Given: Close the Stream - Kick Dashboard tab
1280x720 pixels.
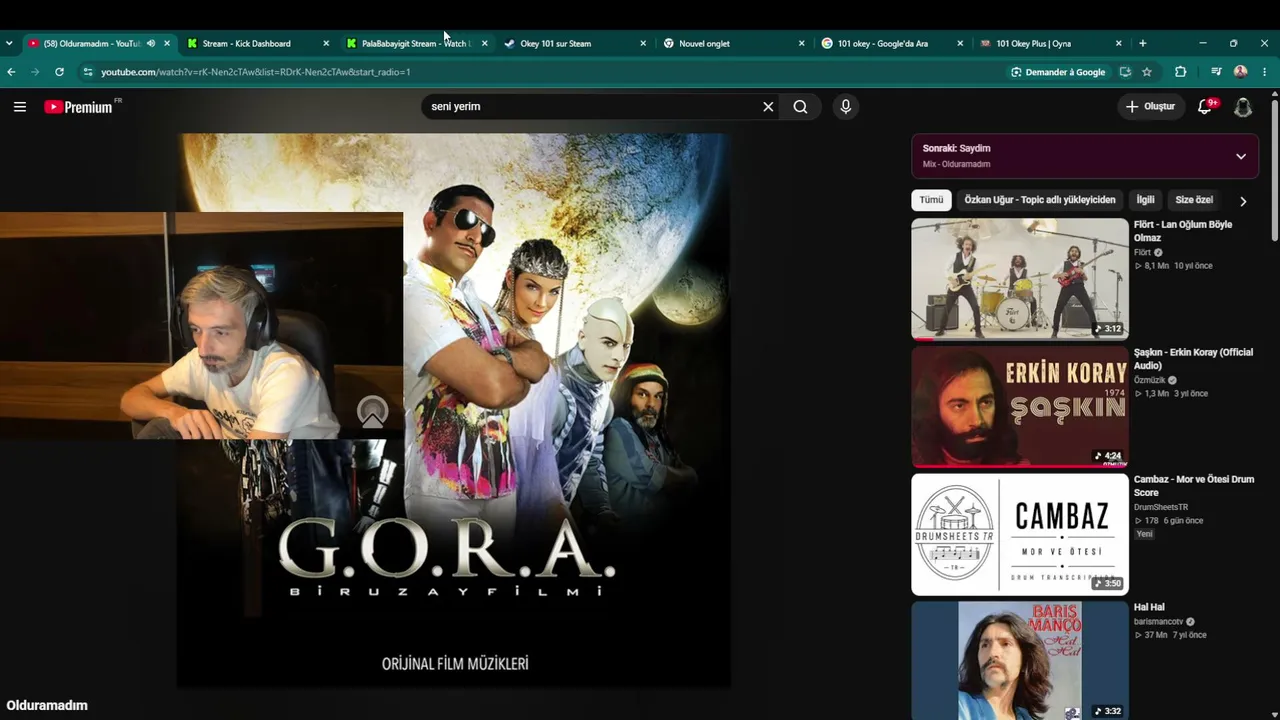Looking at the screenshot, I should tap(326, 43).
